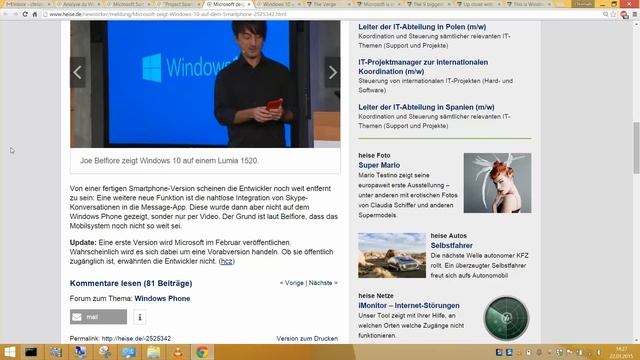Switch to the 'Project Spar...' tab
This screenshot has height=360, width=640.
[178, 4]
